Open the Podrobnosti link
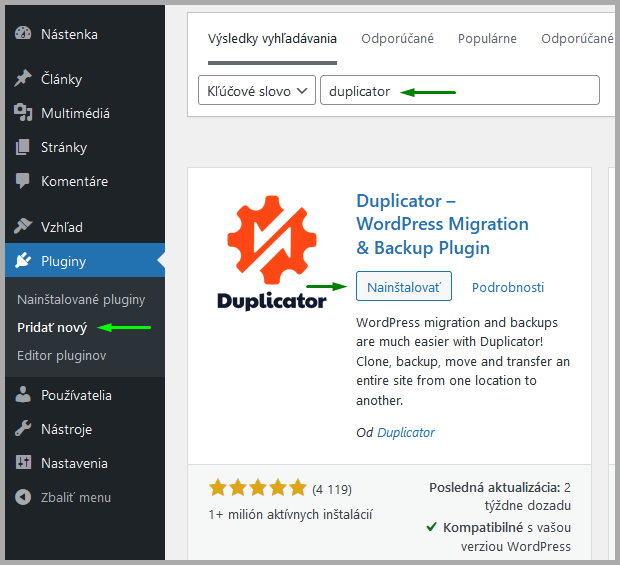This screenshot has height=565, width=620. 508,287
